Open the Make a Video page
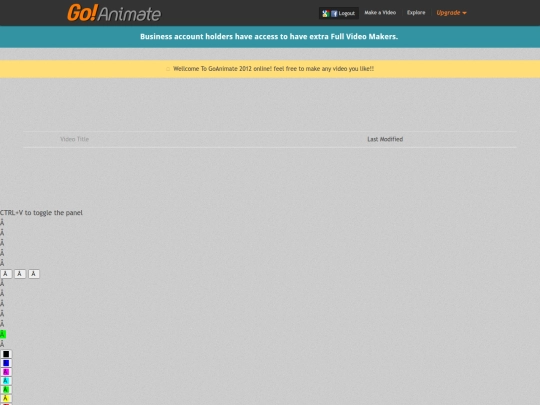The image size is (540, 405). tap(380, 13)
